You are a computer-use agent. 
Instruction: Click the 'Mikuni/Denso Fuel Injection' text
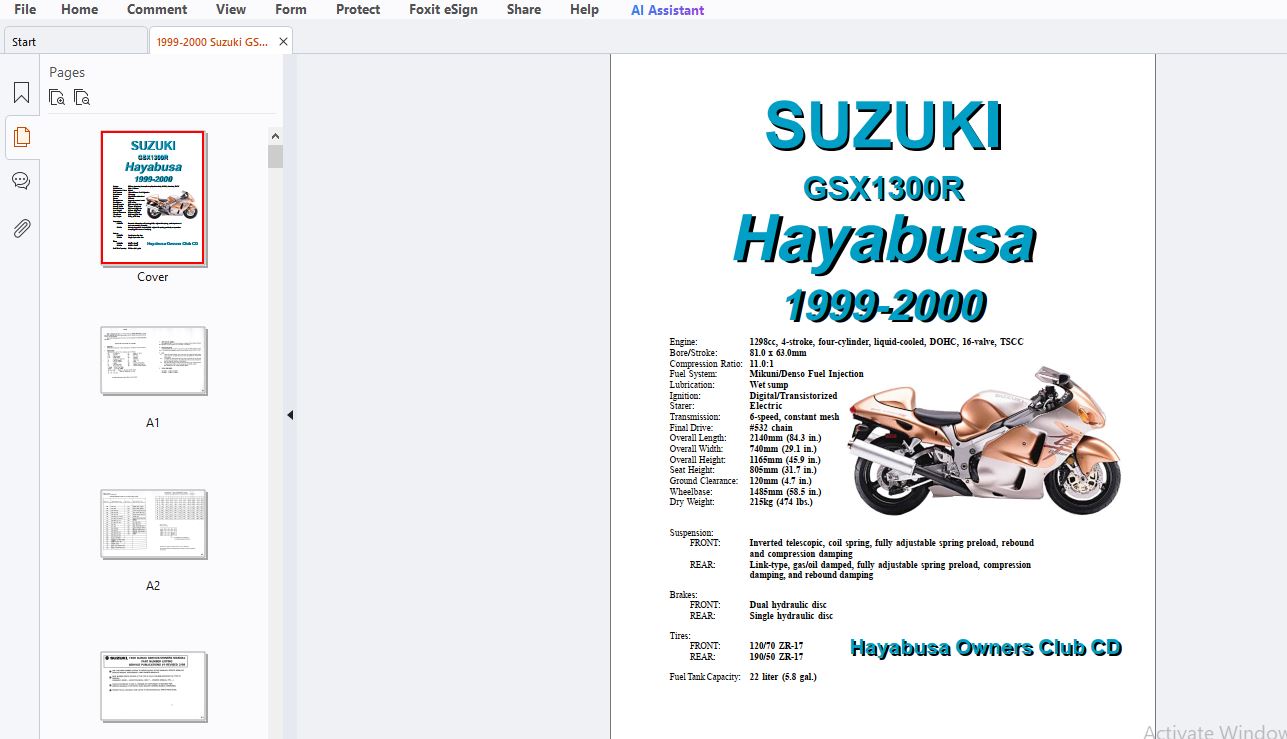click(x=806, y=374)
